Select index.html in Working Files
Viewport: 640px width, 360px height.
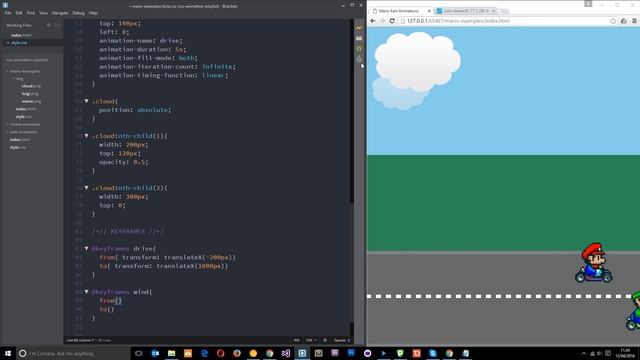(21, 36)
